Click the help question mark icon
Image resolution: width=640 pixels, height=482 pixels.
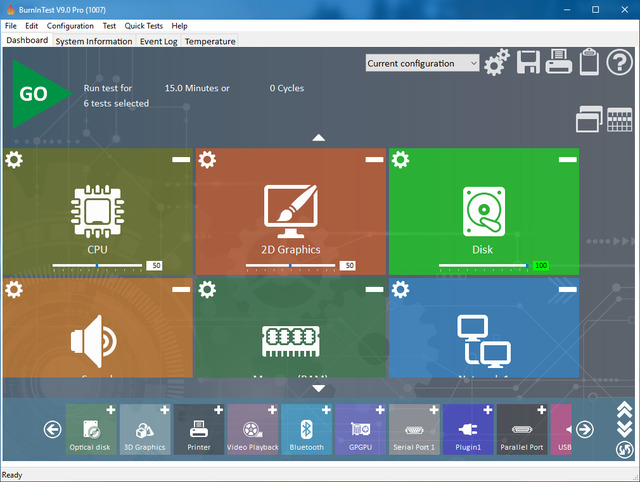621,63
